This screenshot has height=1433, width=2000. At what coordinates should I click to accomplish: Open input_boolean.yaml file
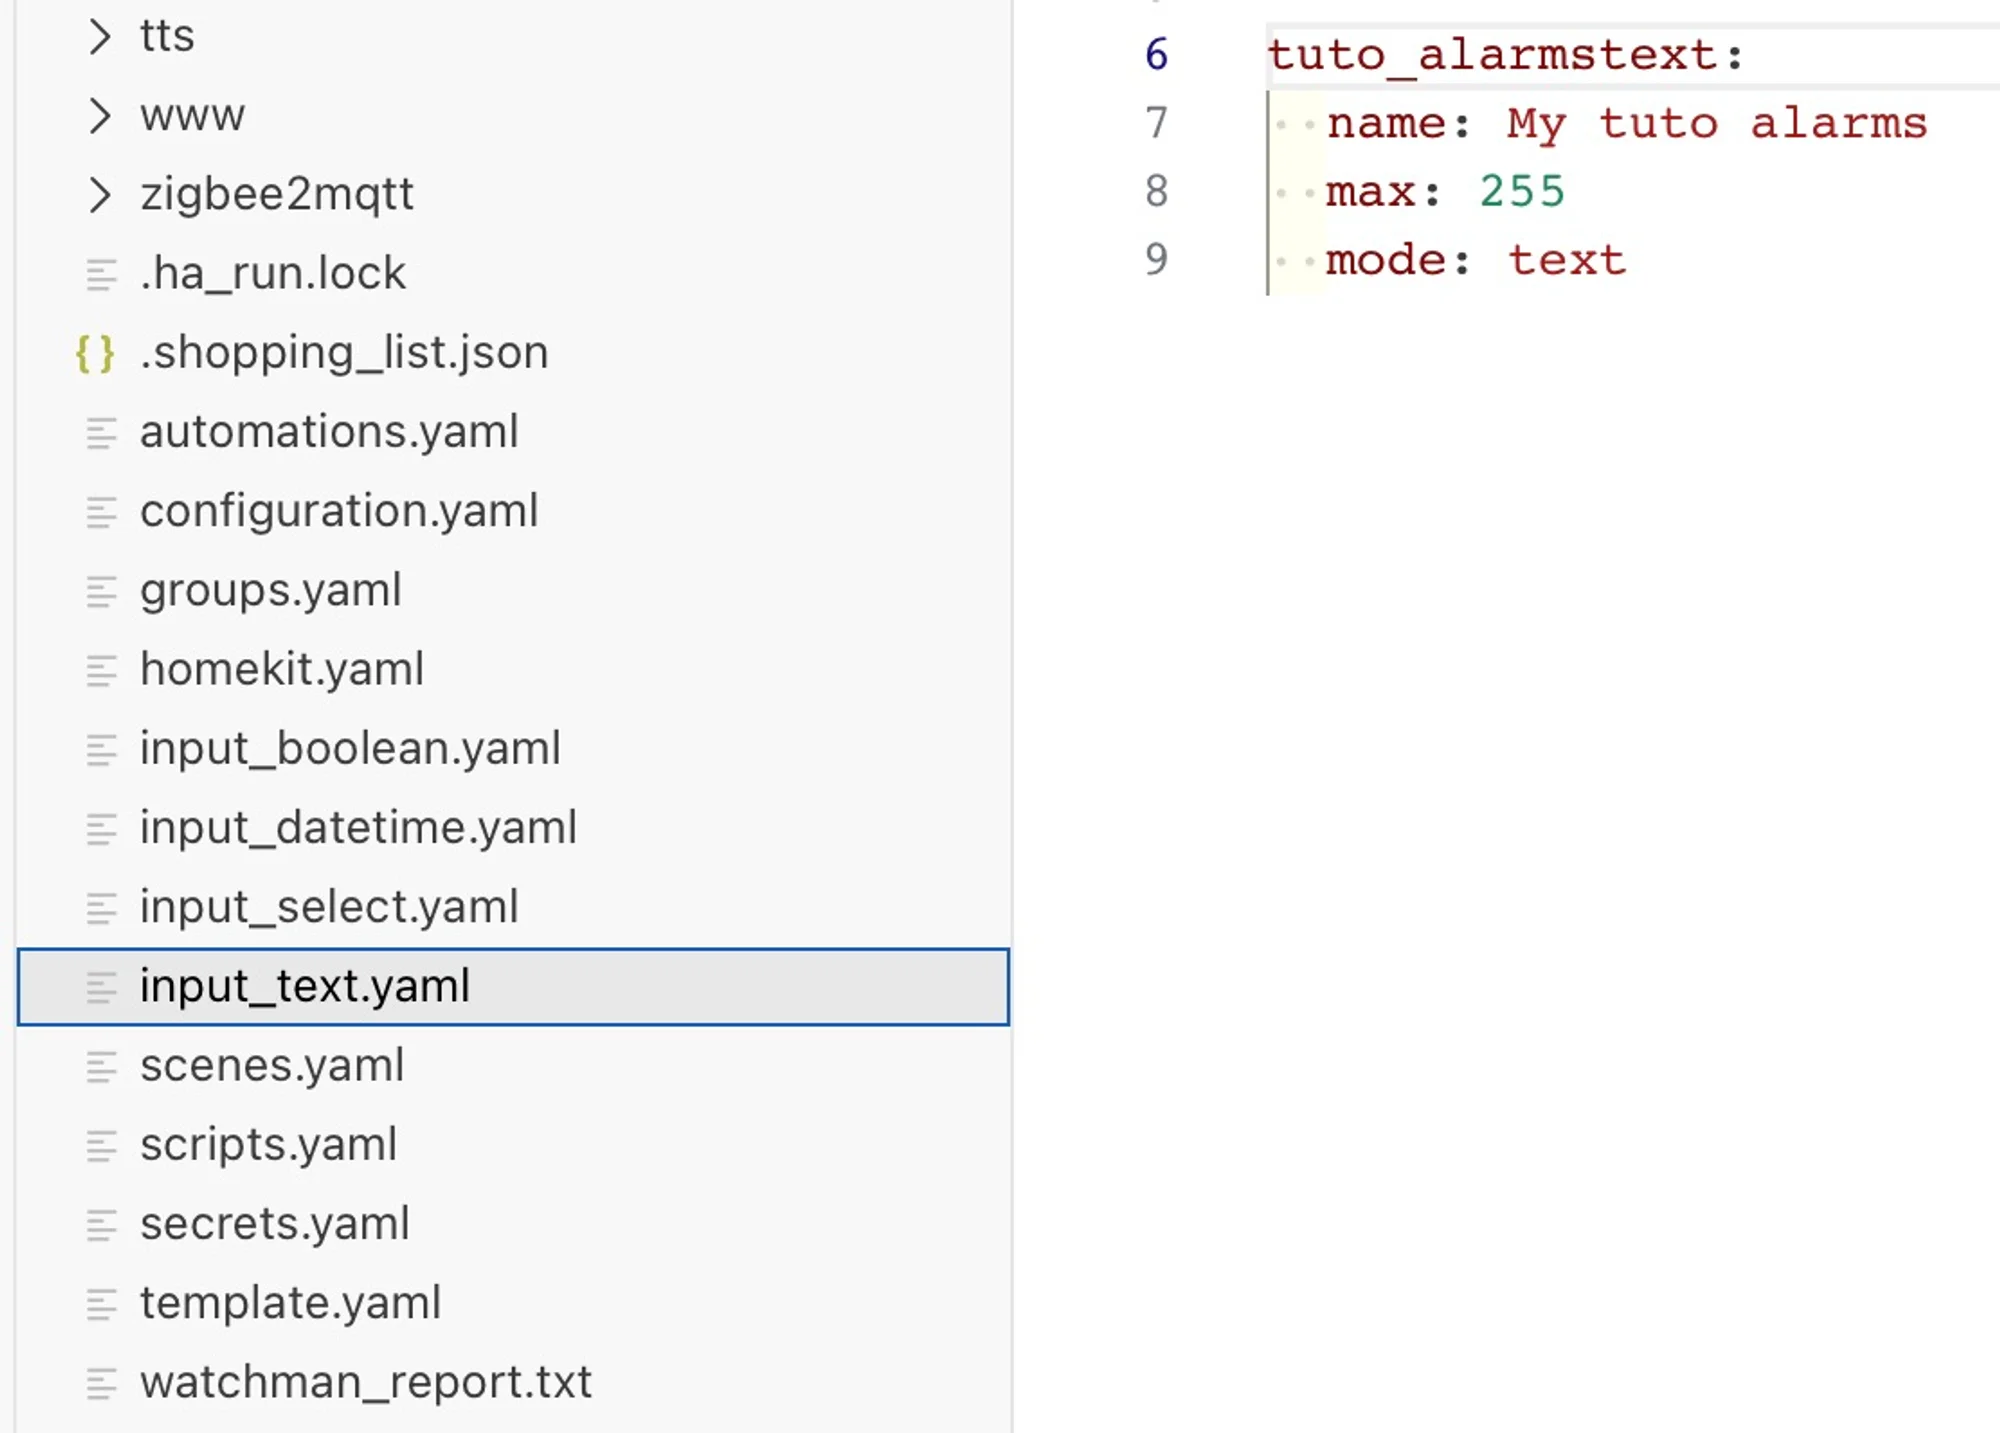point(350,749)
